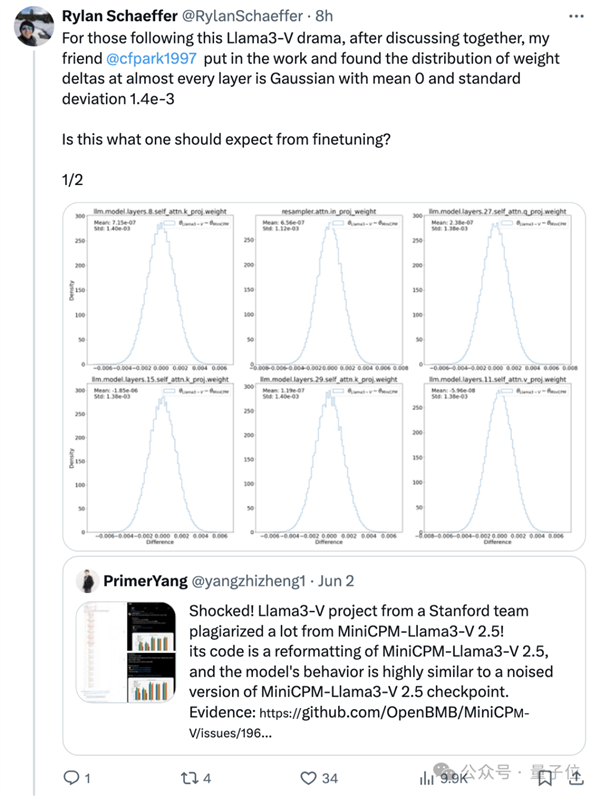Open Rylan Schaeffer's profile avatar
600x796 pixels.
click(34, 26)
